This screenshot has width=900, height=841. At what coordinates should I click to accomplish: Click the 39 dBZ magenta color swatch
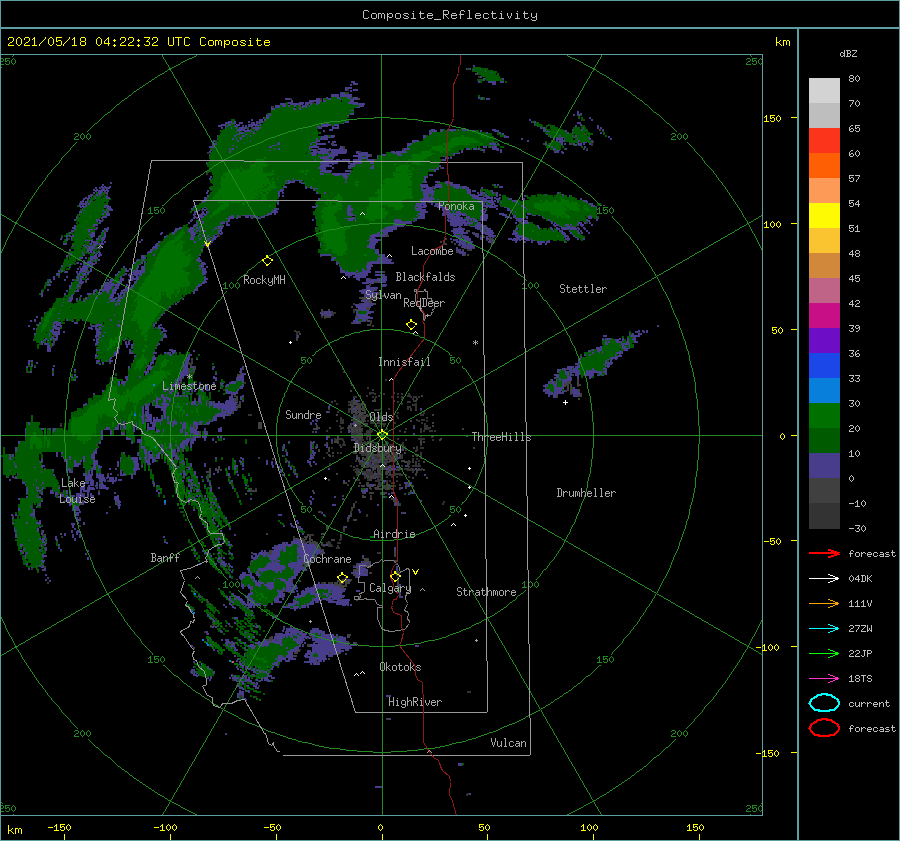click(824, 315)
